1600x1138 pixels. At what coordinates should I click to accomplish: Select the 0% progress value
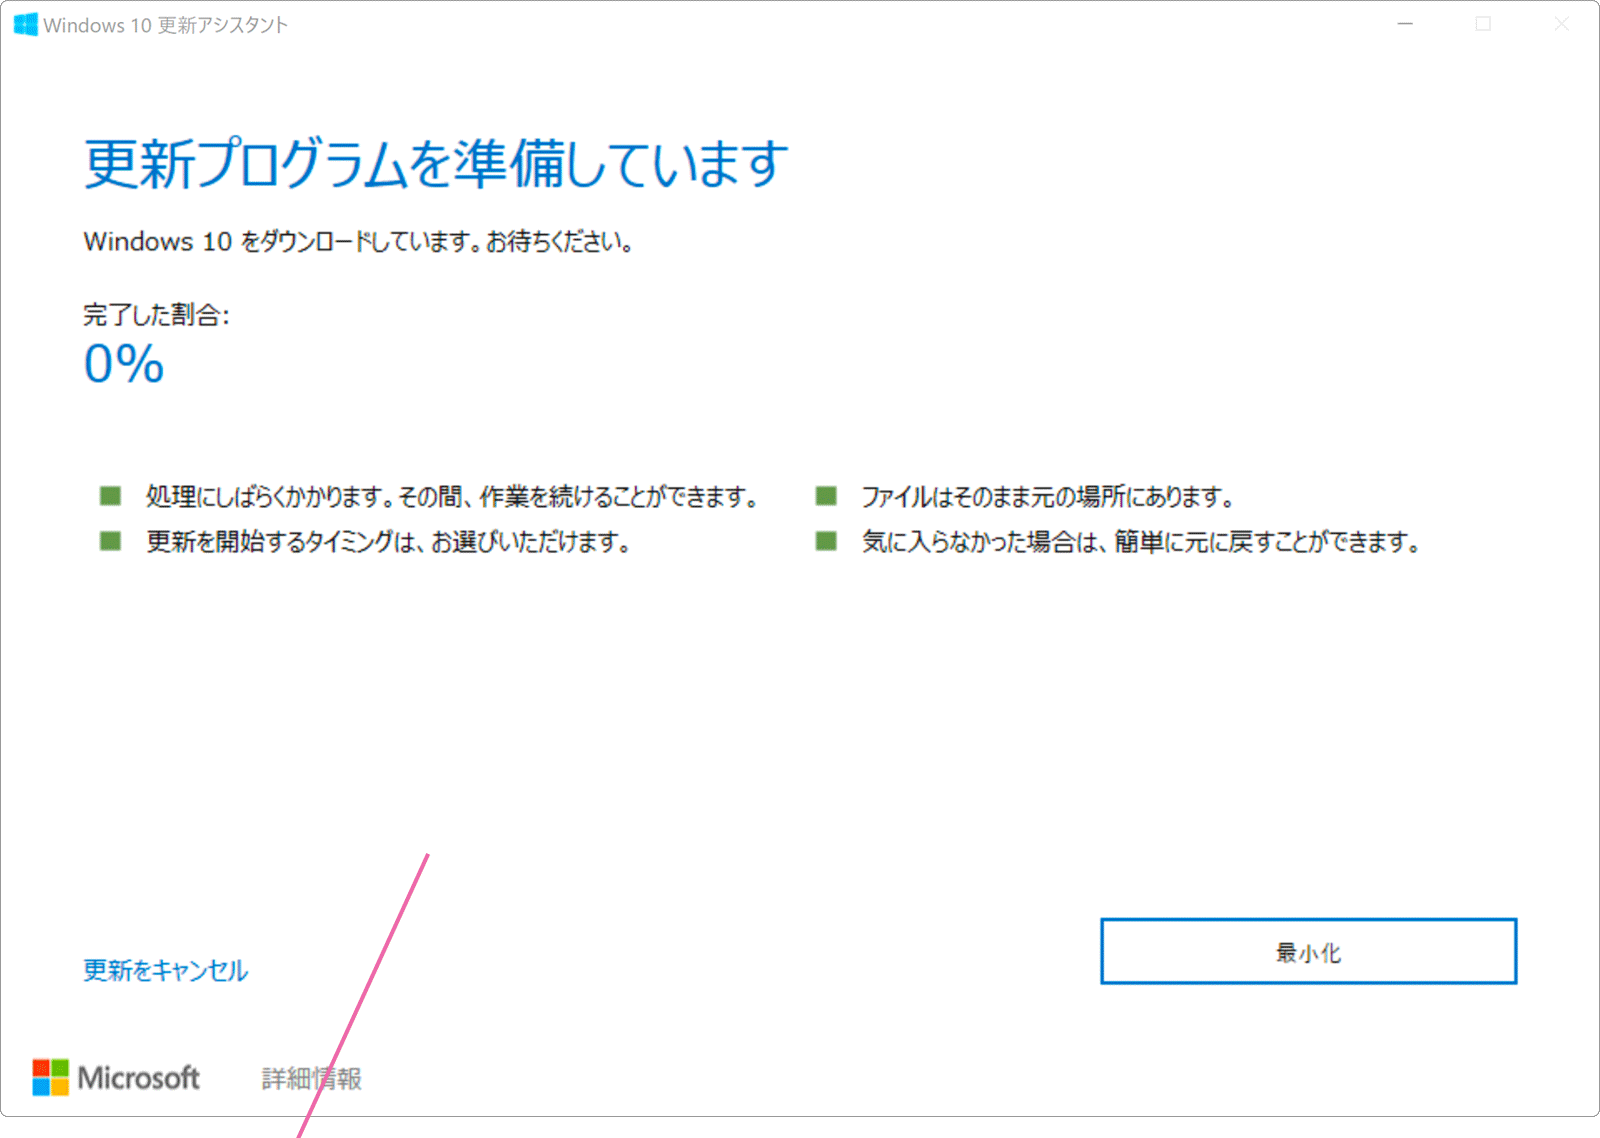[x=124, y=363]
